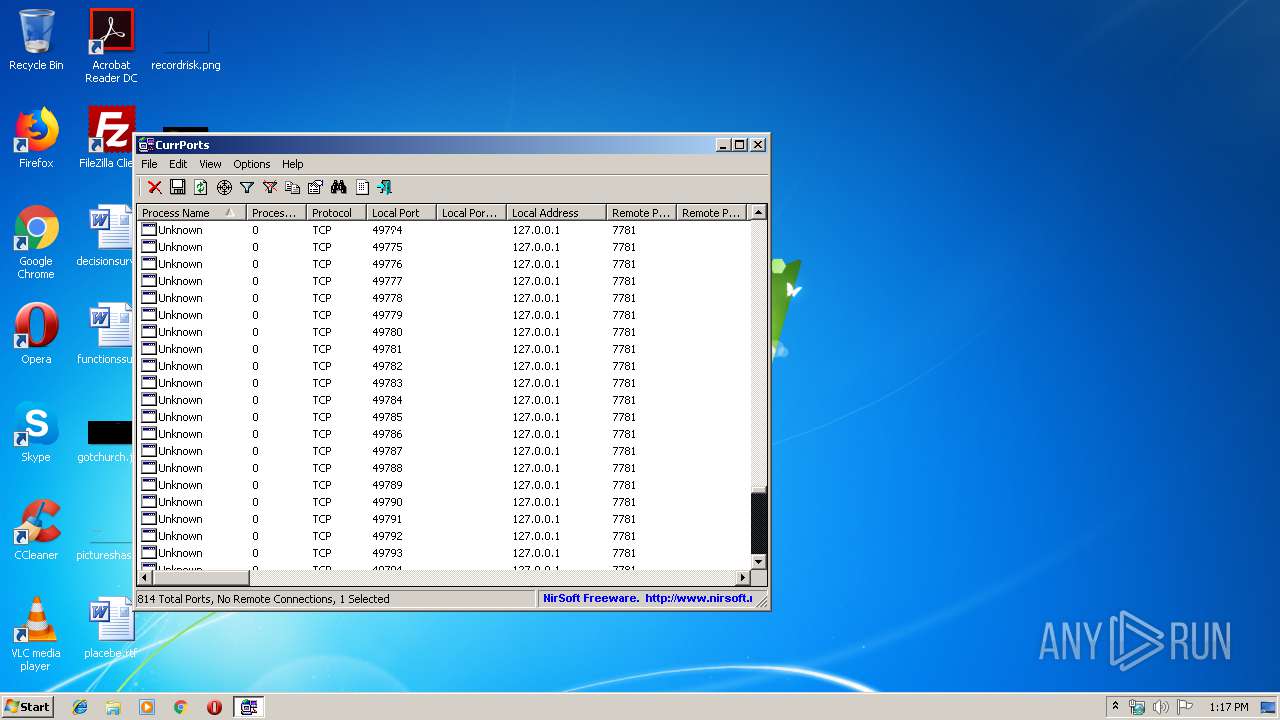This screenshot has height=720, width=1280.
Task: Select the row with local port 49783
Action: coord(443,383)
